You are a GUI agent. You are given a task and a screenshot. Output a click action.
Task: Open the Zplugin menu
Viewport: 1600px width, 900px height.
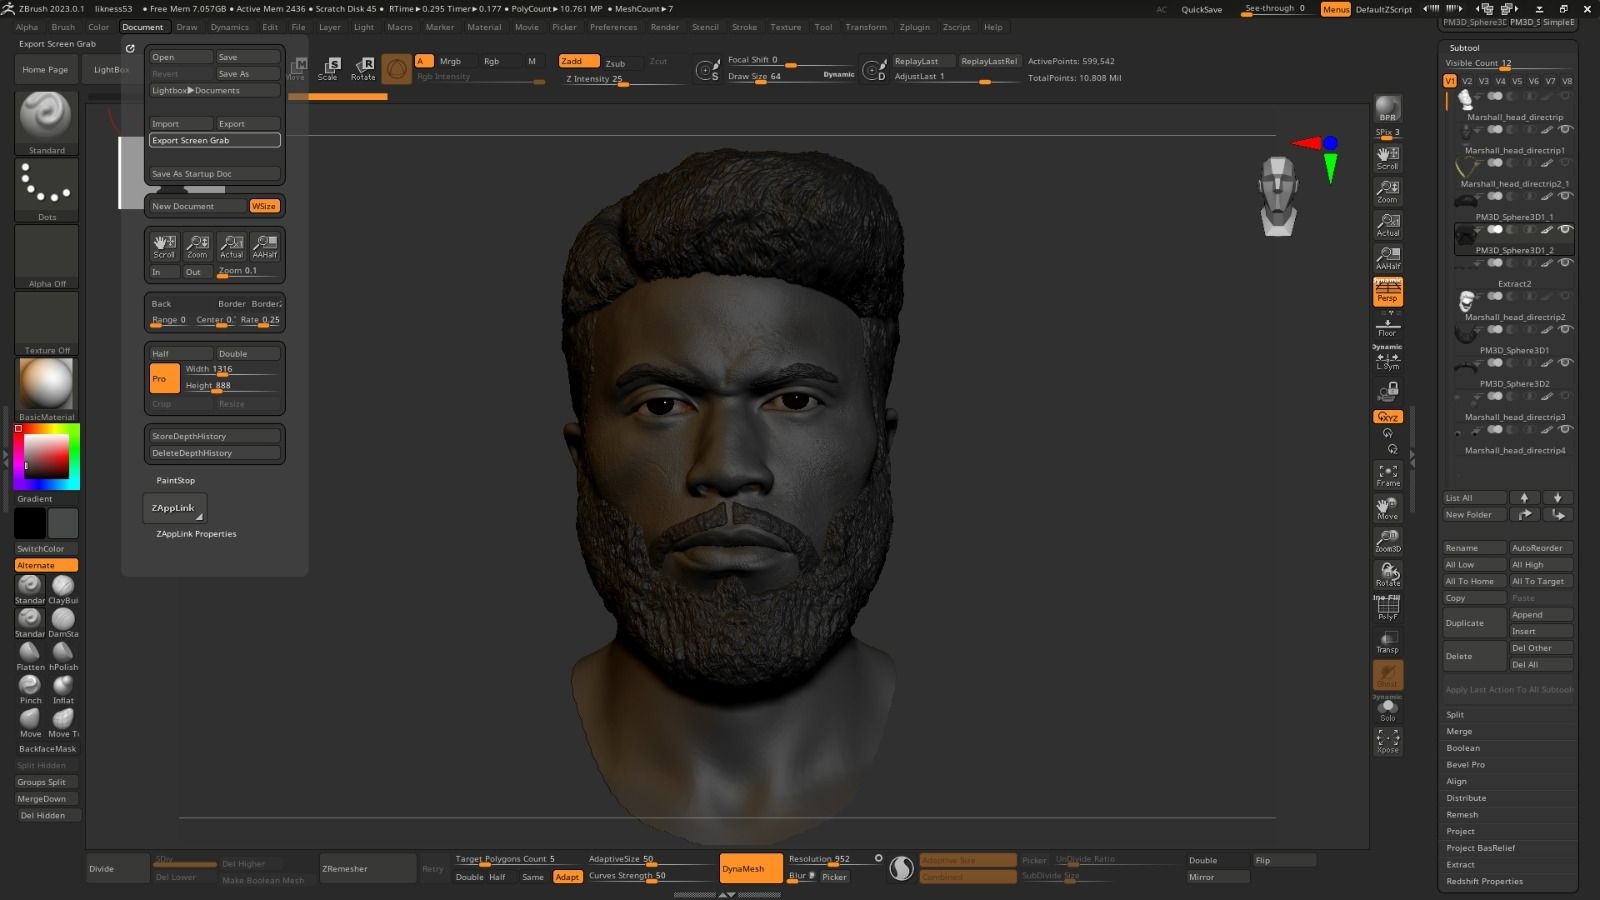point(914,27)
